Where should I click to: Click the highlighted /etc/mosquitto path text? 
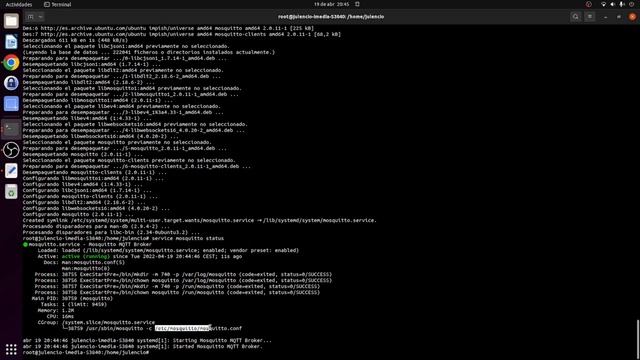(182, 328)
